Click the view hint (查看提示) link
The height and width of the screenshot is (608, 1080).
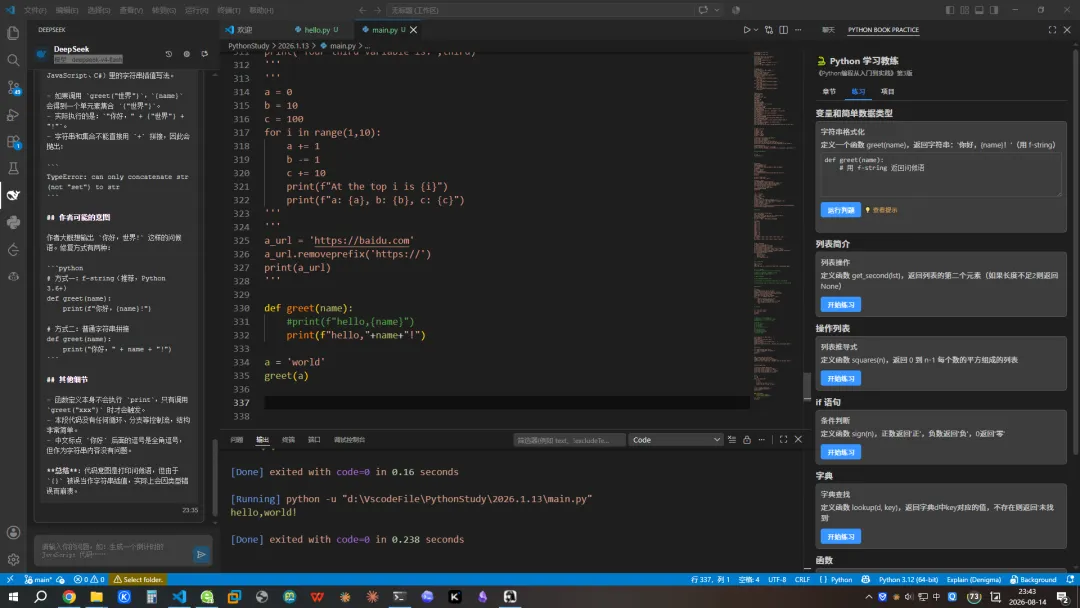point(882,210)
